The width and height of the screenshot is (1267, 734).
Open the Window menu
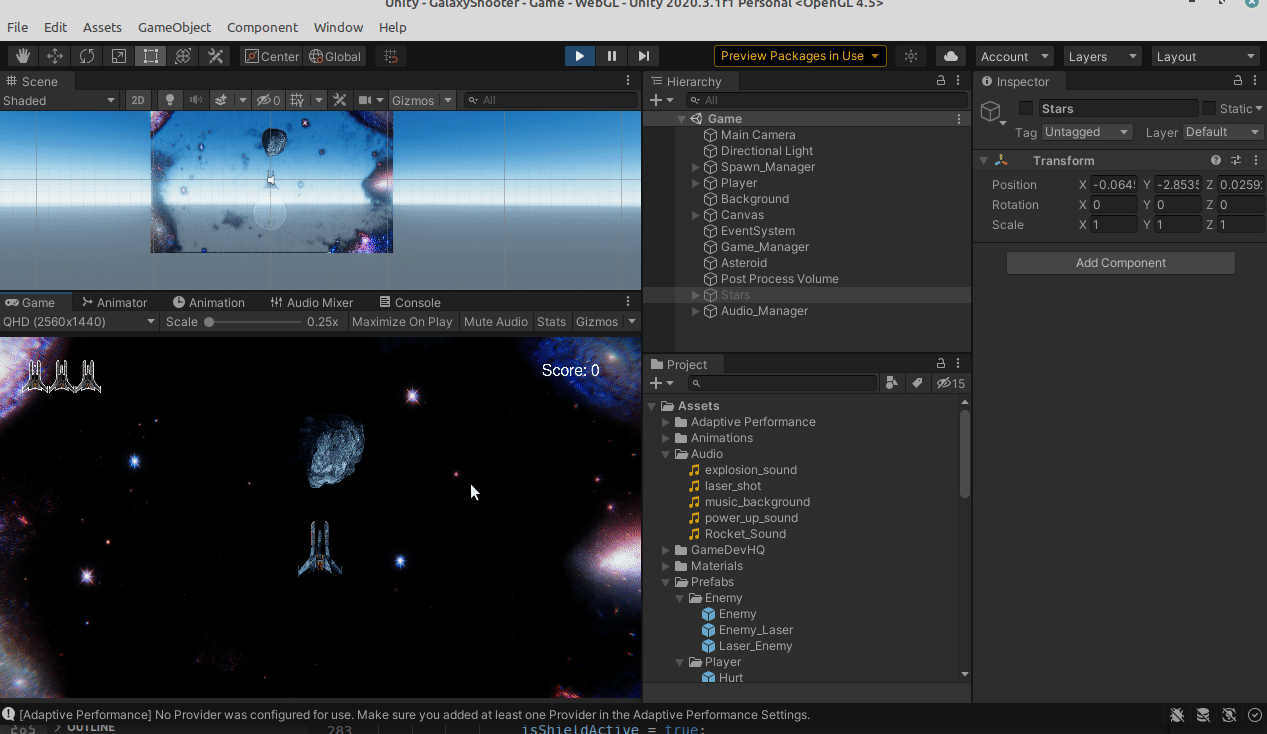(338, 27)
